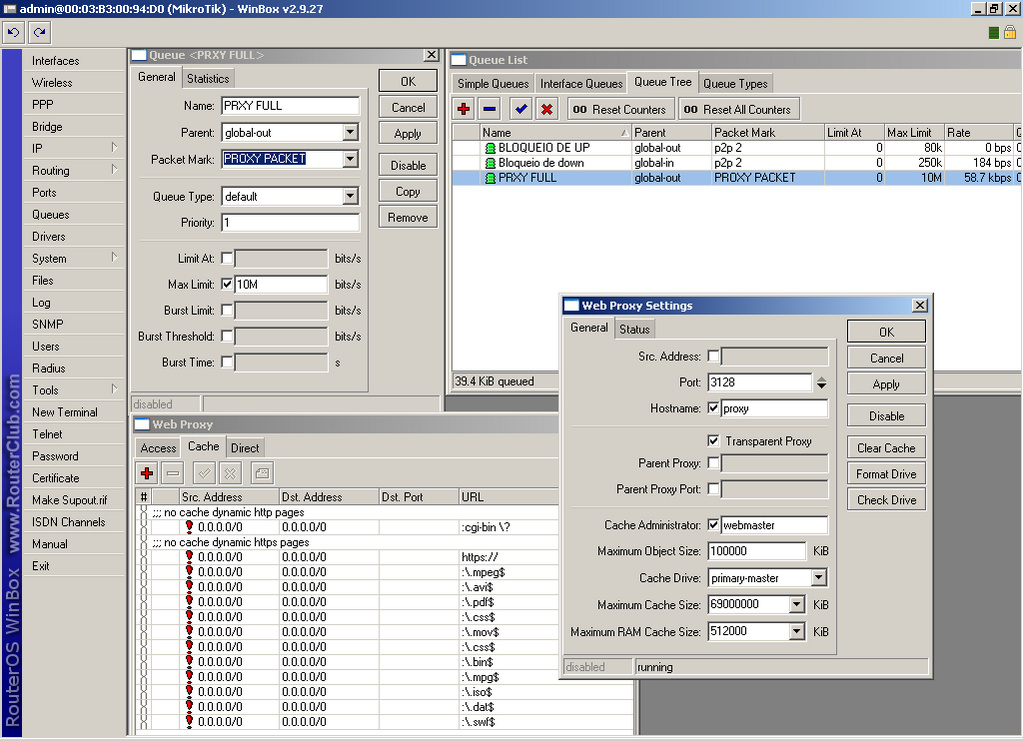Viewport: 1023px width, 741px height.
Task: Toggle the Cache Administrator checkbox
Action: point(713,525)
